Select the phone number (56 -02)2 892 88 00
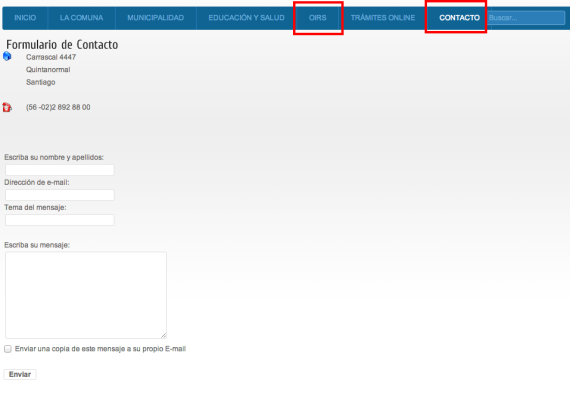This screenshot has height=393, width=570. tap(58, 107)
